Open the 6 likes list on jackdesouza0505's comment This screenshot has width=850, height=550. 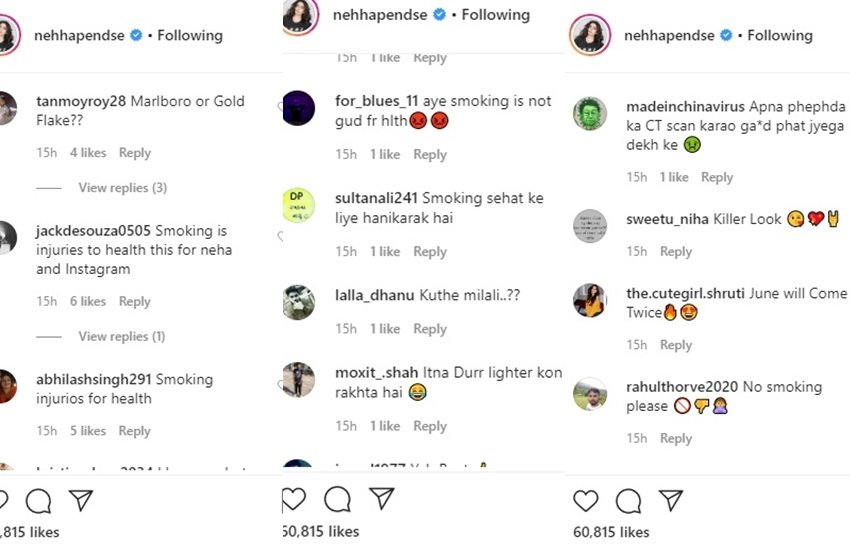tap(88, 301)
